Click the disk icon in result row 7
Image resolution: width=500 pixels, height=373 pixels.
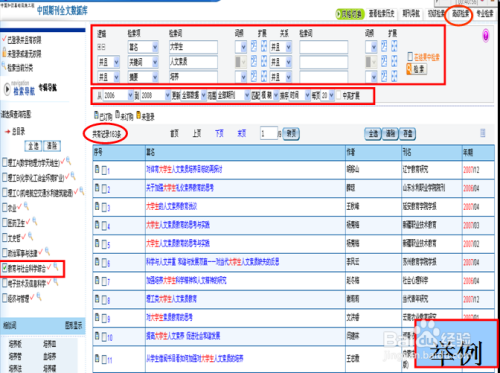point(97,281)
